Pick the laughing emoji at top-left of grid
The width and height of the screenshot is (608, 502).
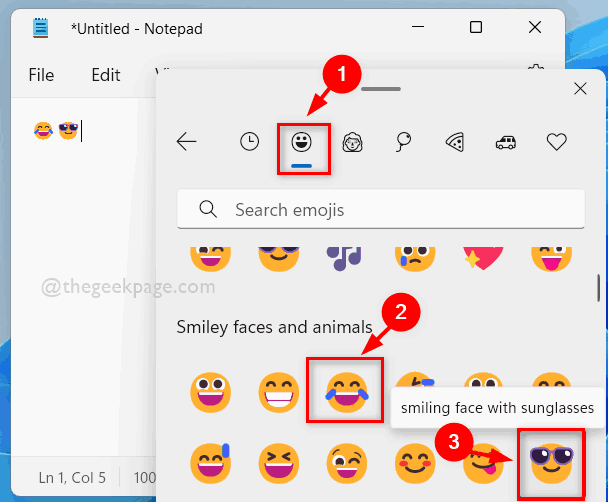click(x=211, y=259)
